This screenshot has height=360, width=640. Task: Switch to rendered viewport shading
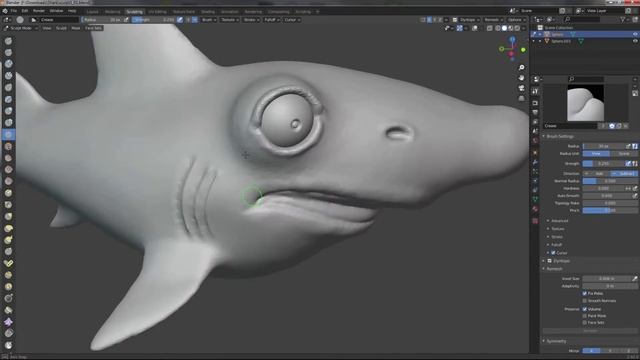[x=517, y=28]
